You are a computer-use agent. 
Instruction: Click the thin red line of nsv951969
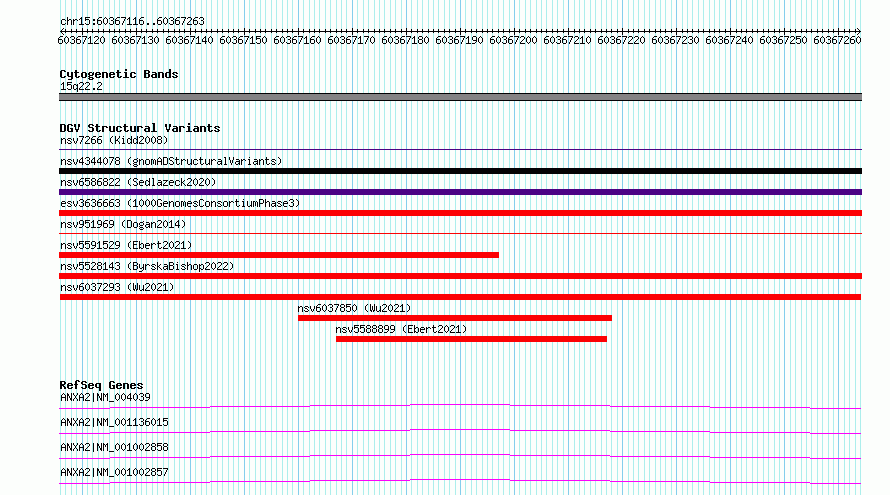pos(460,233)
